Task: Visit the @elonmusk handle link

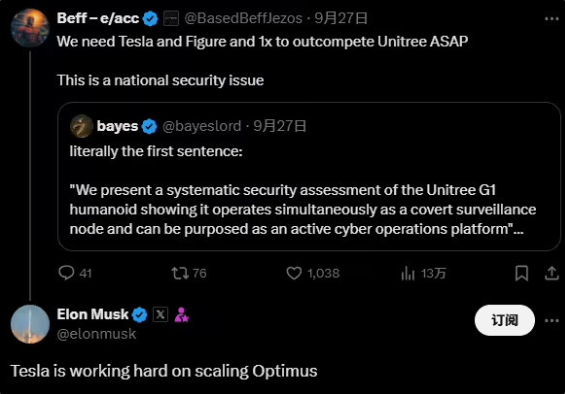Action: click(x=97, y=334)
